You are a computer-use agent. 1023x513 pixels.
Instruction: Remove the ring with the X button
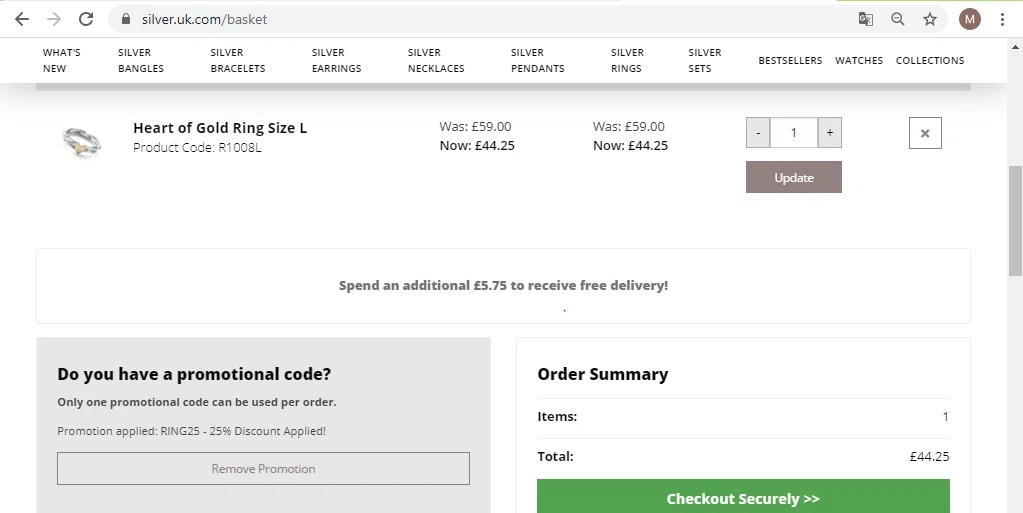click(x=925, y=133)
